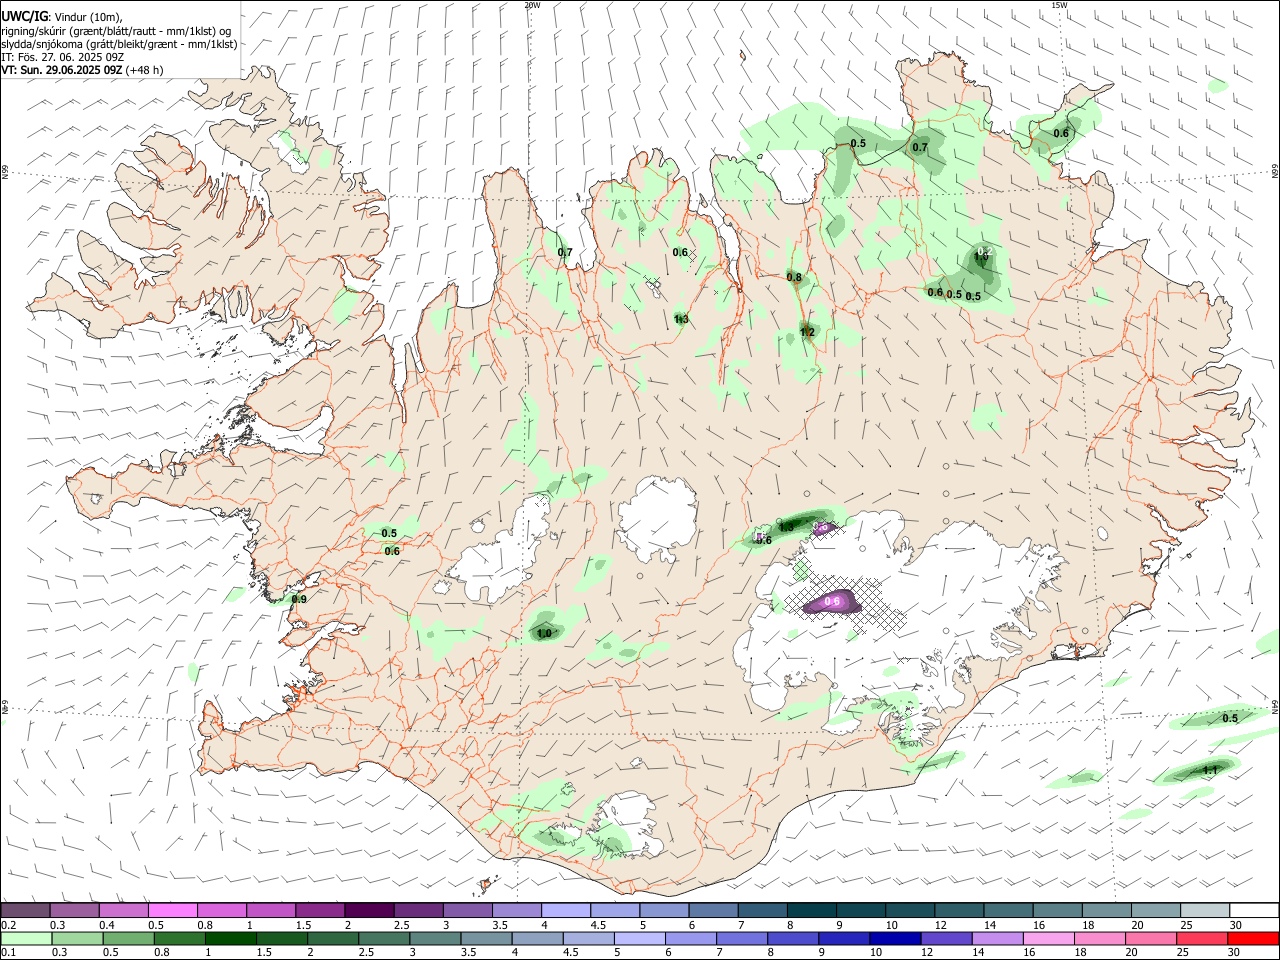Click the bright pink 0.5 swatch in the upper legend row

tap(173, 910)
